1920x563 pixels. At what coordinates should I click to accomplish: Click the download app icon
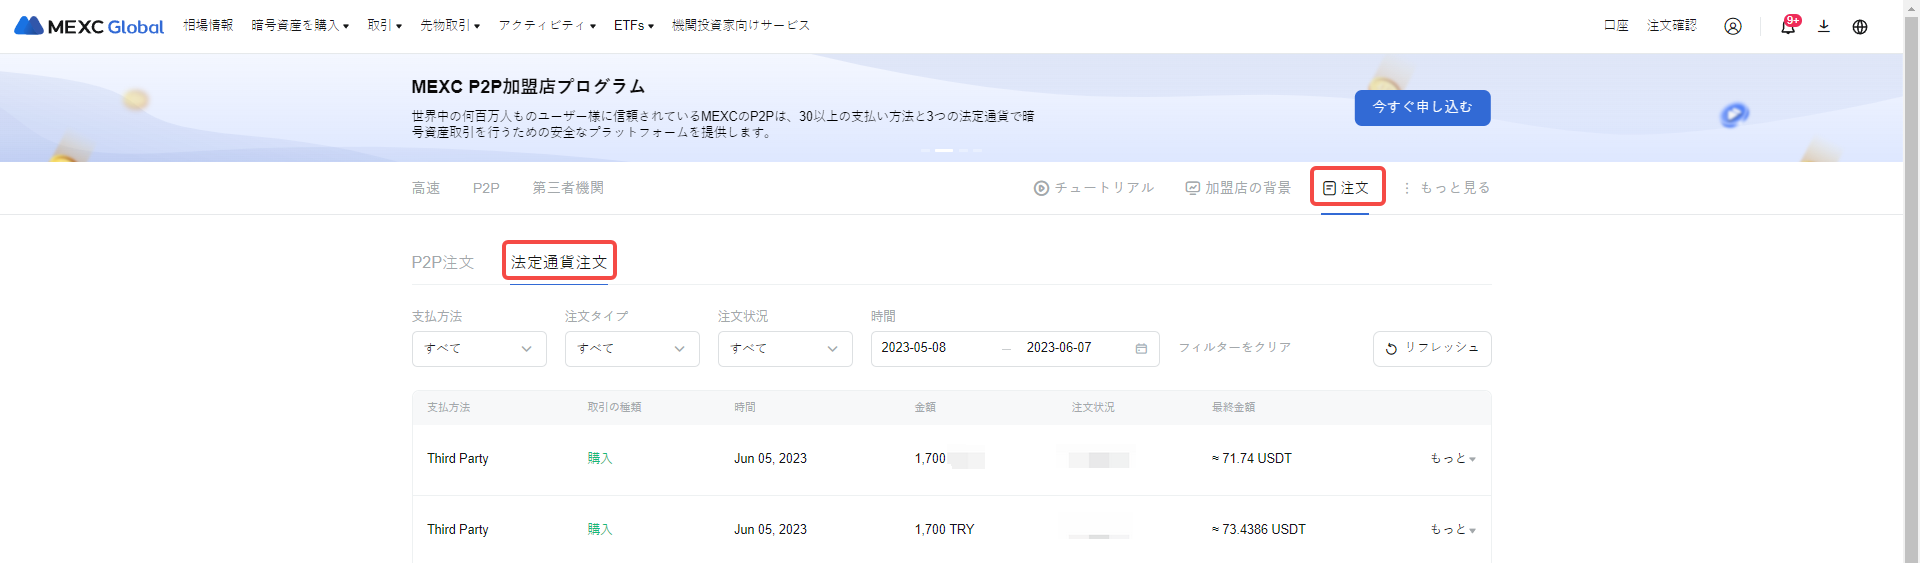(x=1823, y=26)
